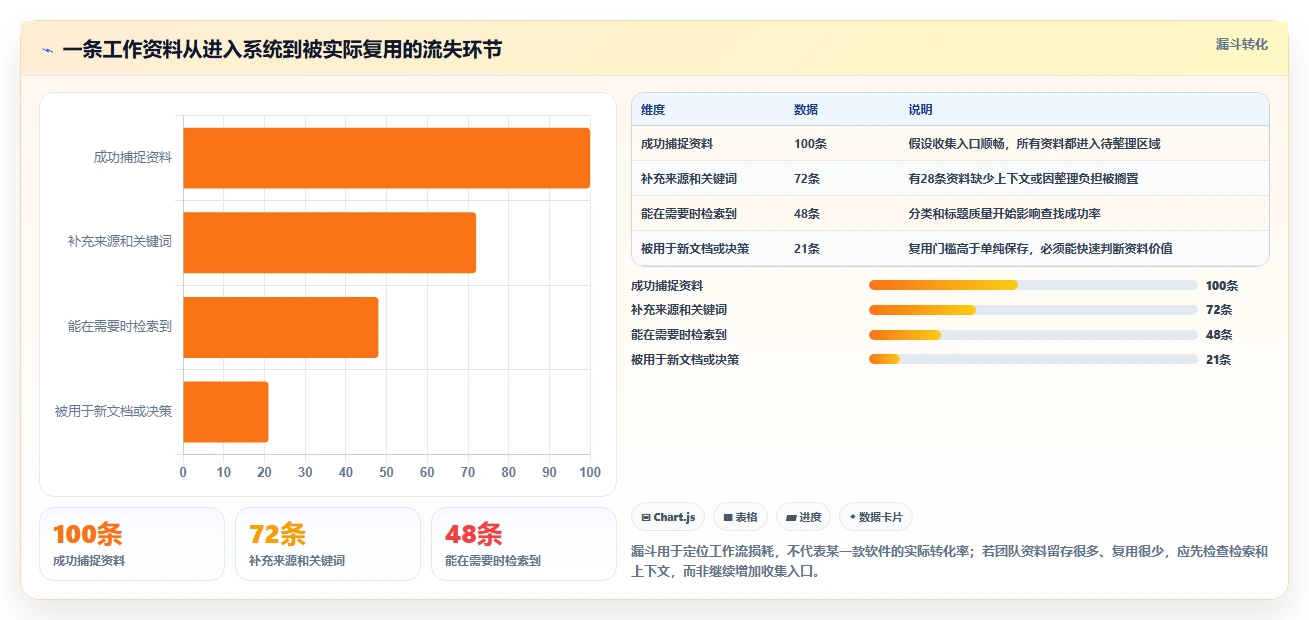Screen dimensions: 1309x620
Task: Click the 72条 value beside the progress bar
Action: (1219, 310)
